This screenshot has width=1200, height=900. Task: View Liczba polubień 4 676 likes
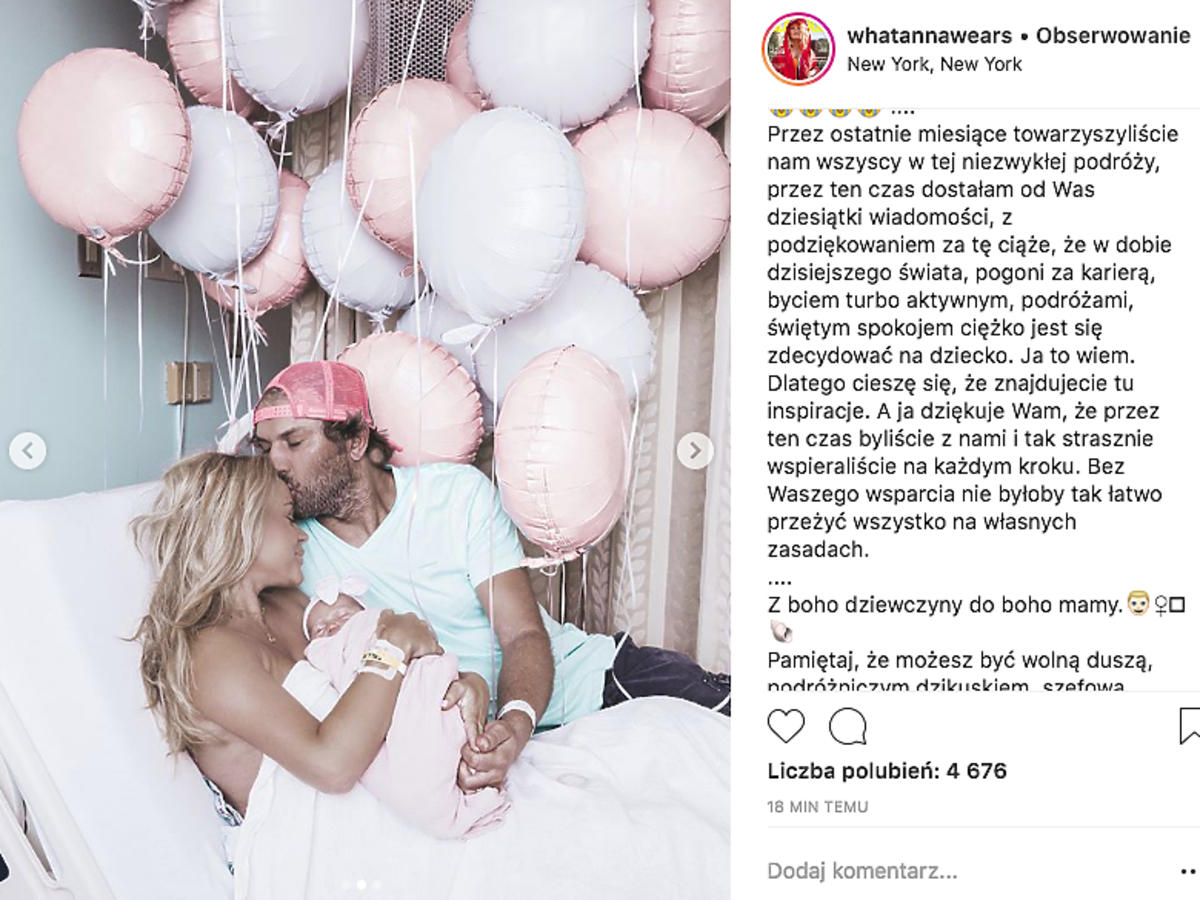click(x=887, y=771)
